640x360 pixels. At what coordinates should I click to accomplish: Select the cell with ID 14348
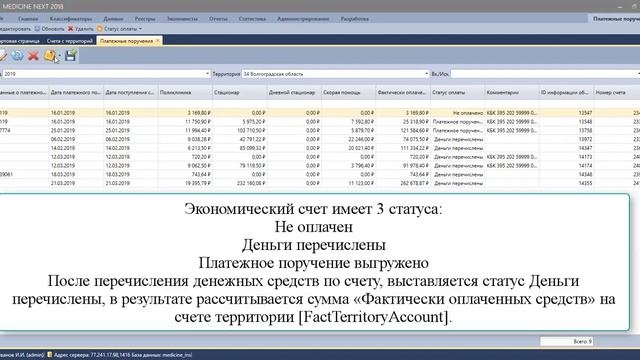[x=567, y=174]
